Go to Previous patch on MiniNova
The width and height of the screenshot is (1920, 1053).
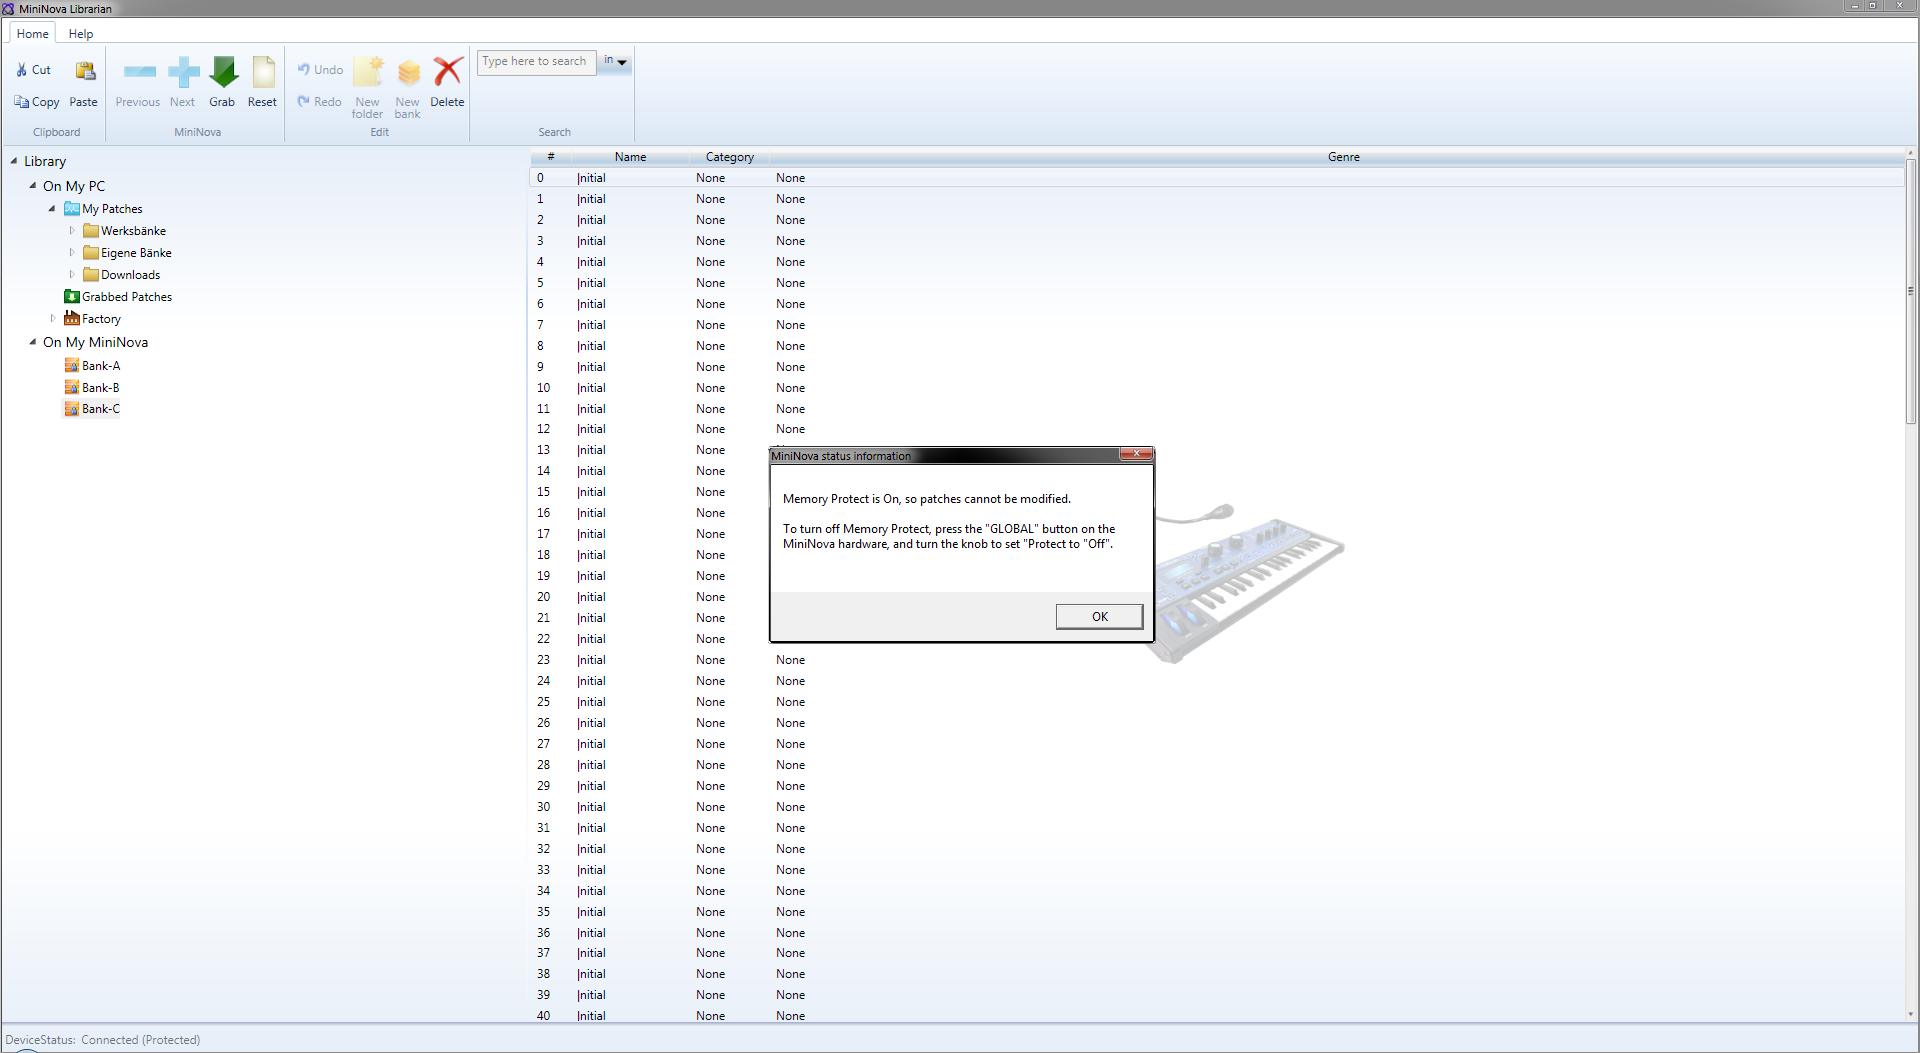pyautogui.click(x=139, y=72)
